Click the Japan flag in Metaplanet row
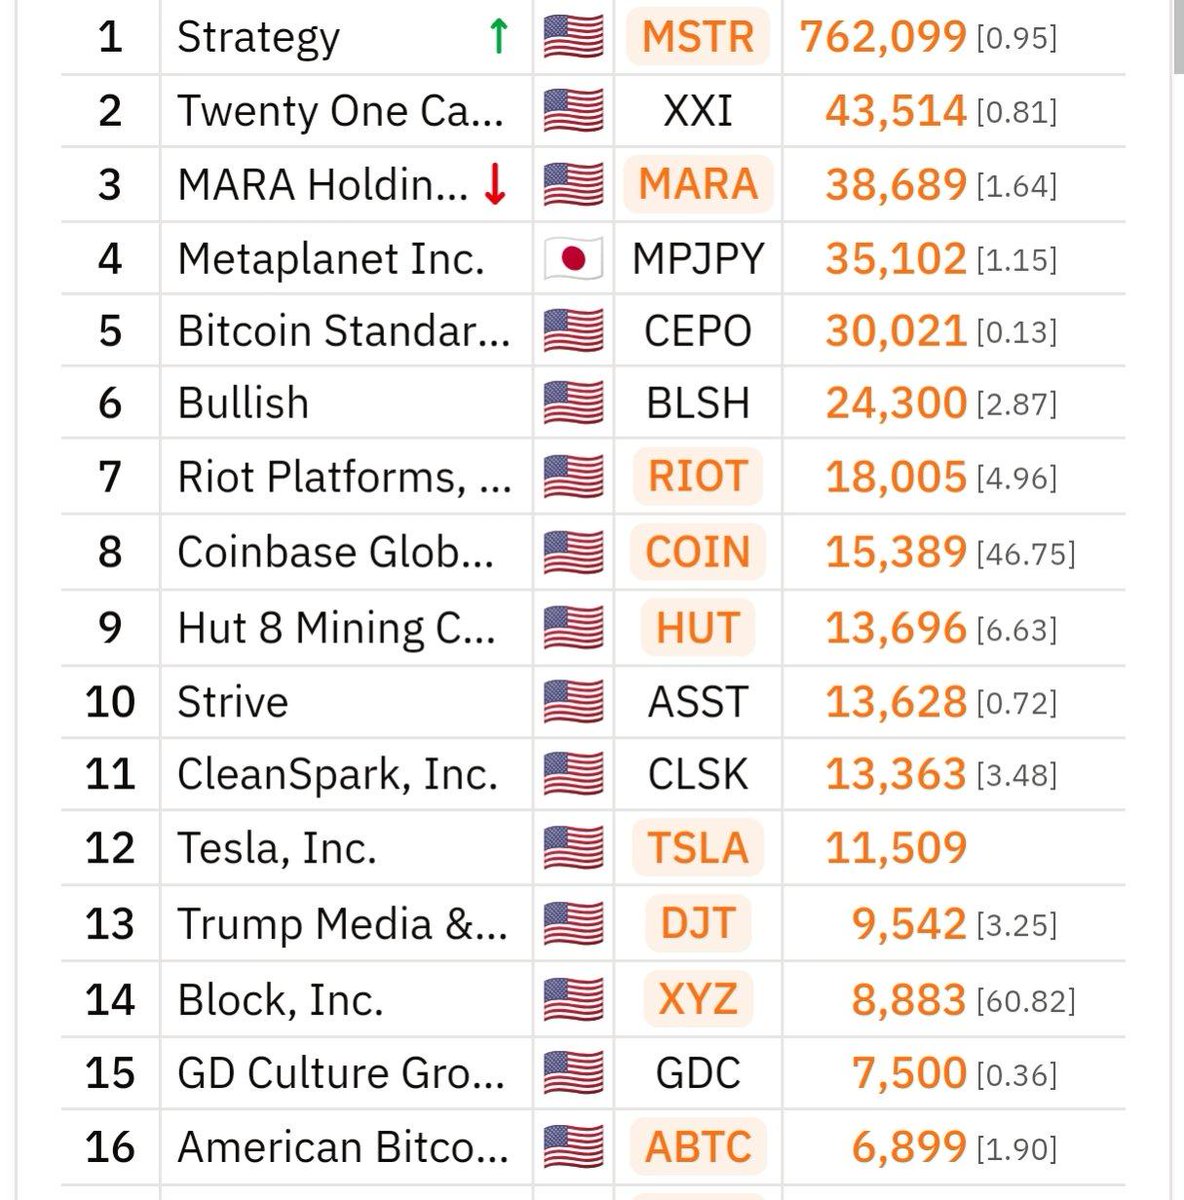 pos(573,260)
